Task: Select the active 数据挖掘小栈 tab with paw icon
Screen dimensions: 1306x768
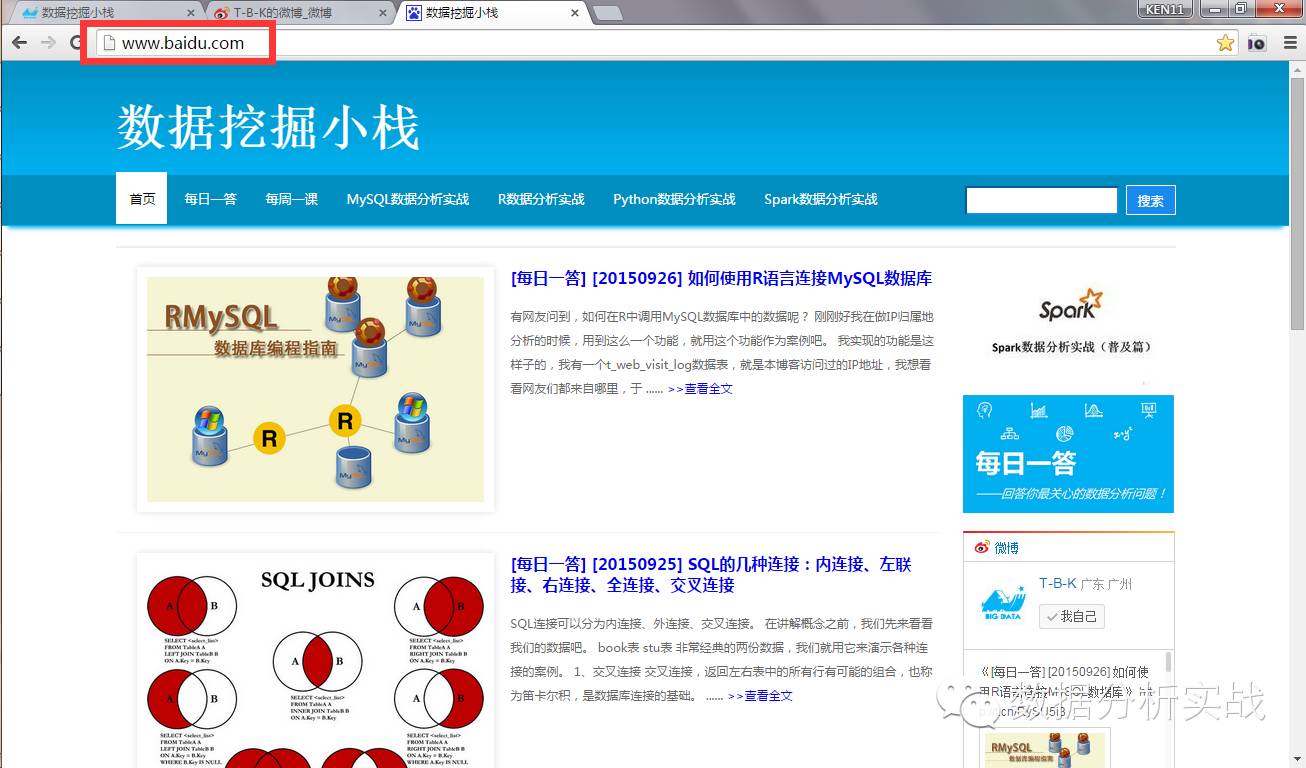Action: (x=490, y=13)
